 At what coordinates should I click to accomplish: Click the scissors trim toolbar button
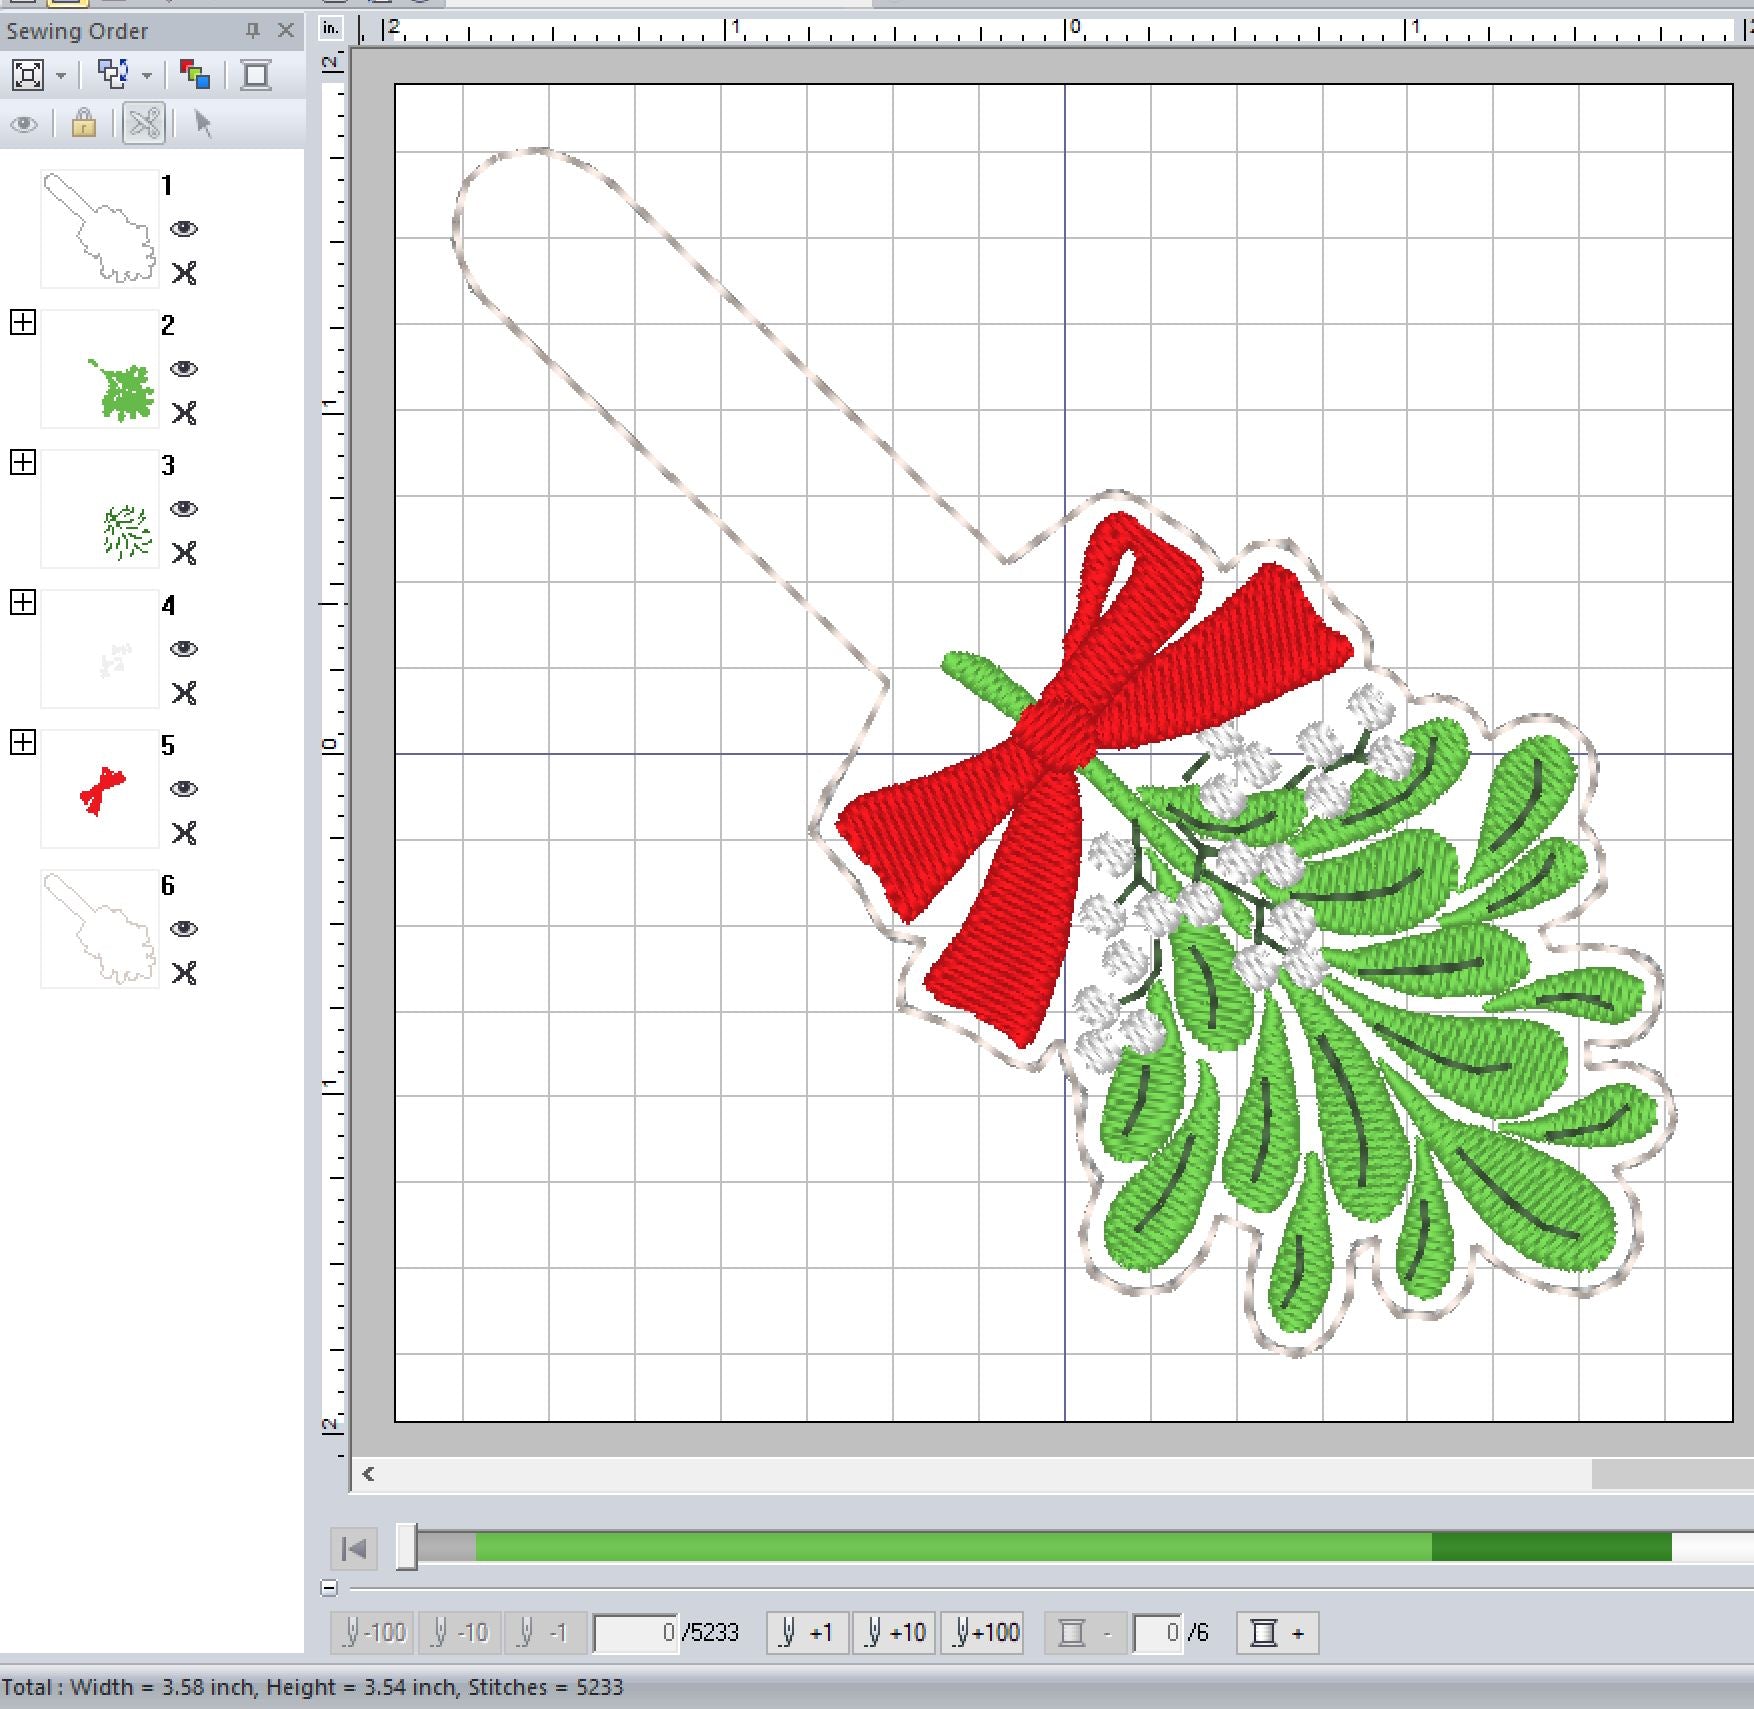coord(144,124)
